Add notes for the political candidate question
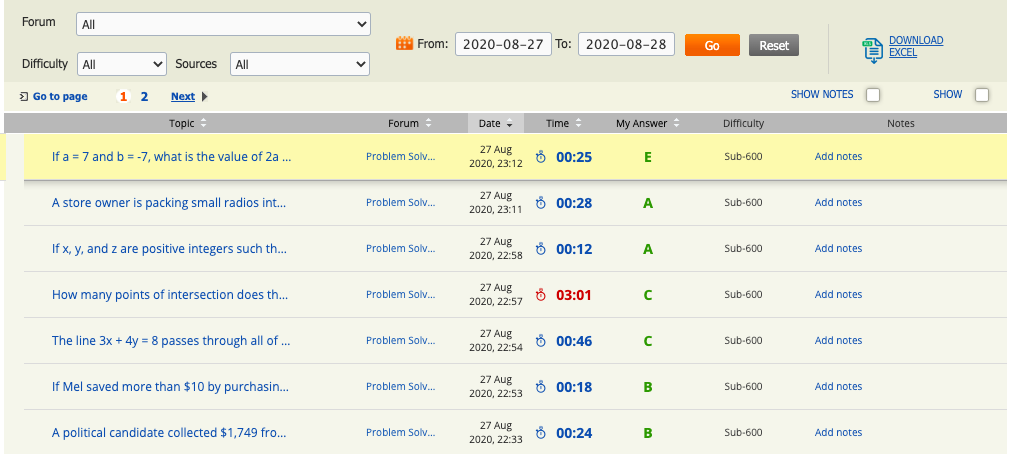Image resolution: width=1026 pixels, height=454 pixels. [x=838, y=433]
